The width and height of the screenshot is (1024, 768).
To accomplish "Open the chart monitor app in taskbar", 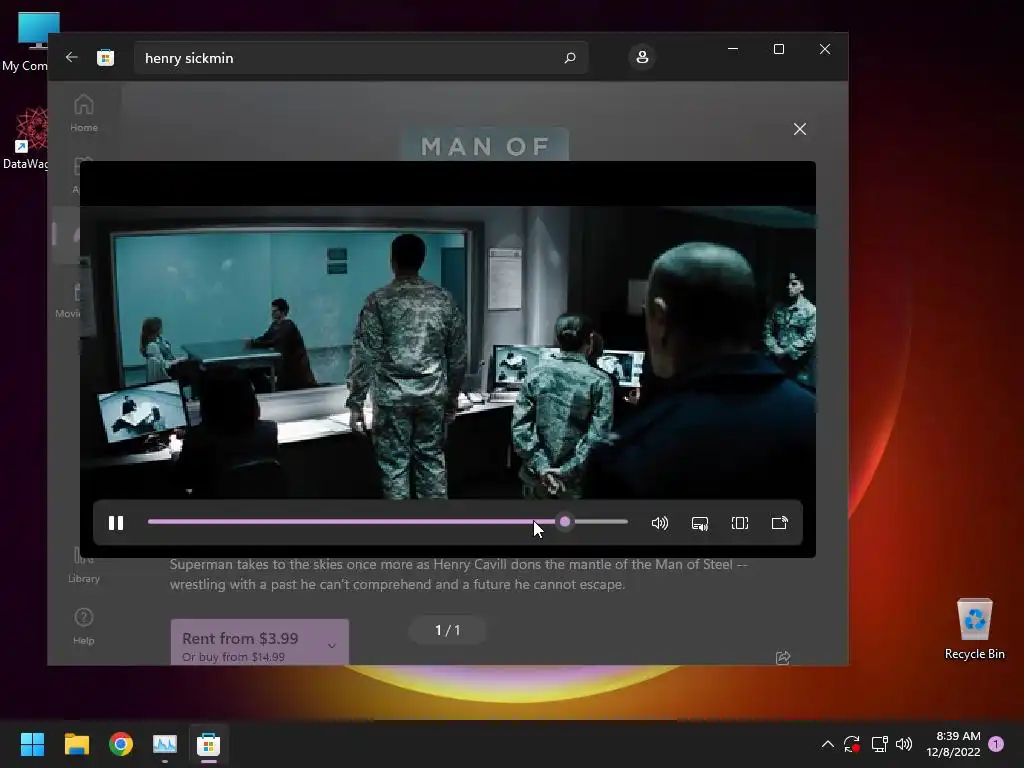I will (x=165, y=744).
